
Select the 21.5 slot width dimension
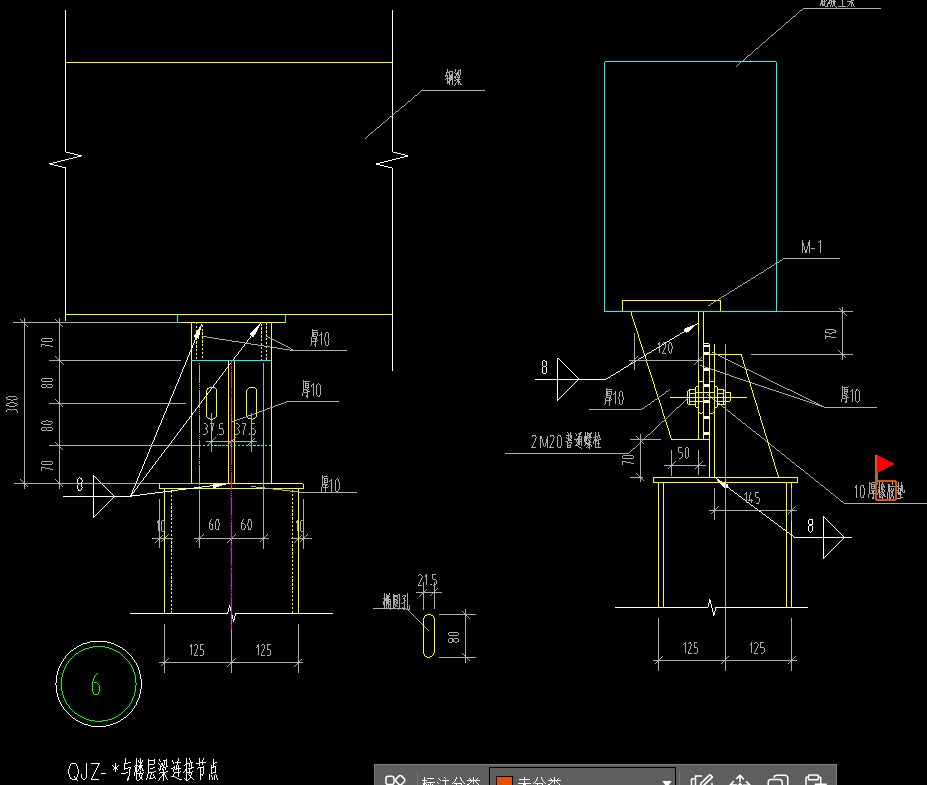pos(427,580)
